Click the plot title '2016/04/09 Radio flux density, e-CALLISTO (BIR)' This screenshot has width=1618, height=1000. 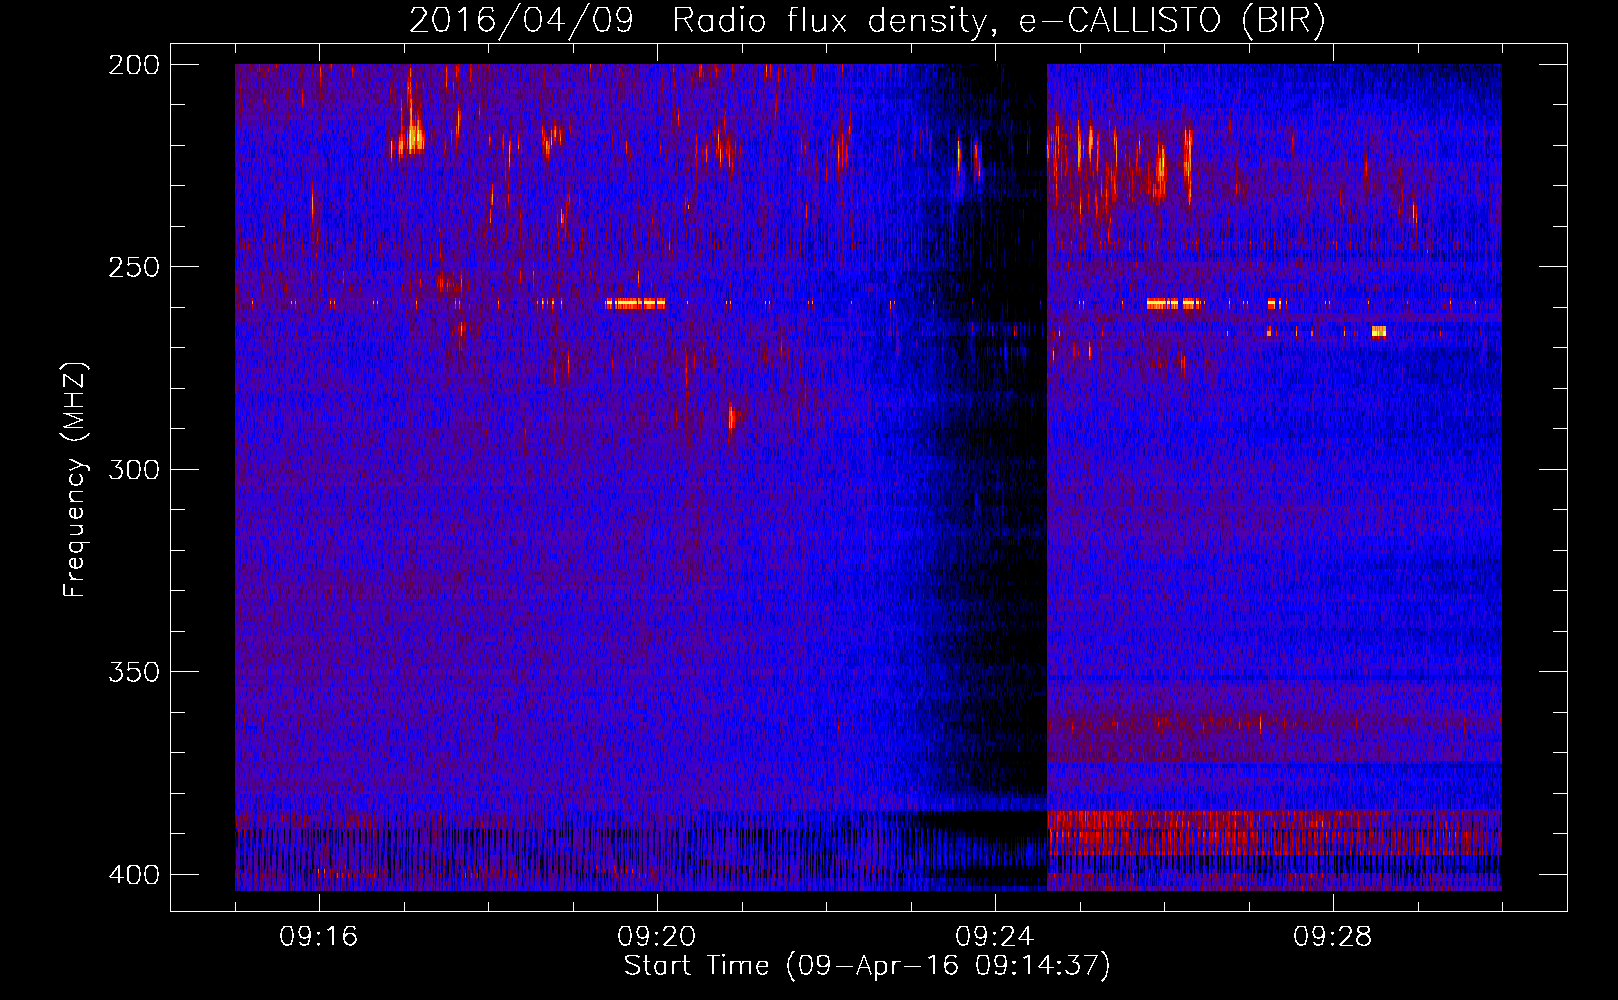coord(867,20)
